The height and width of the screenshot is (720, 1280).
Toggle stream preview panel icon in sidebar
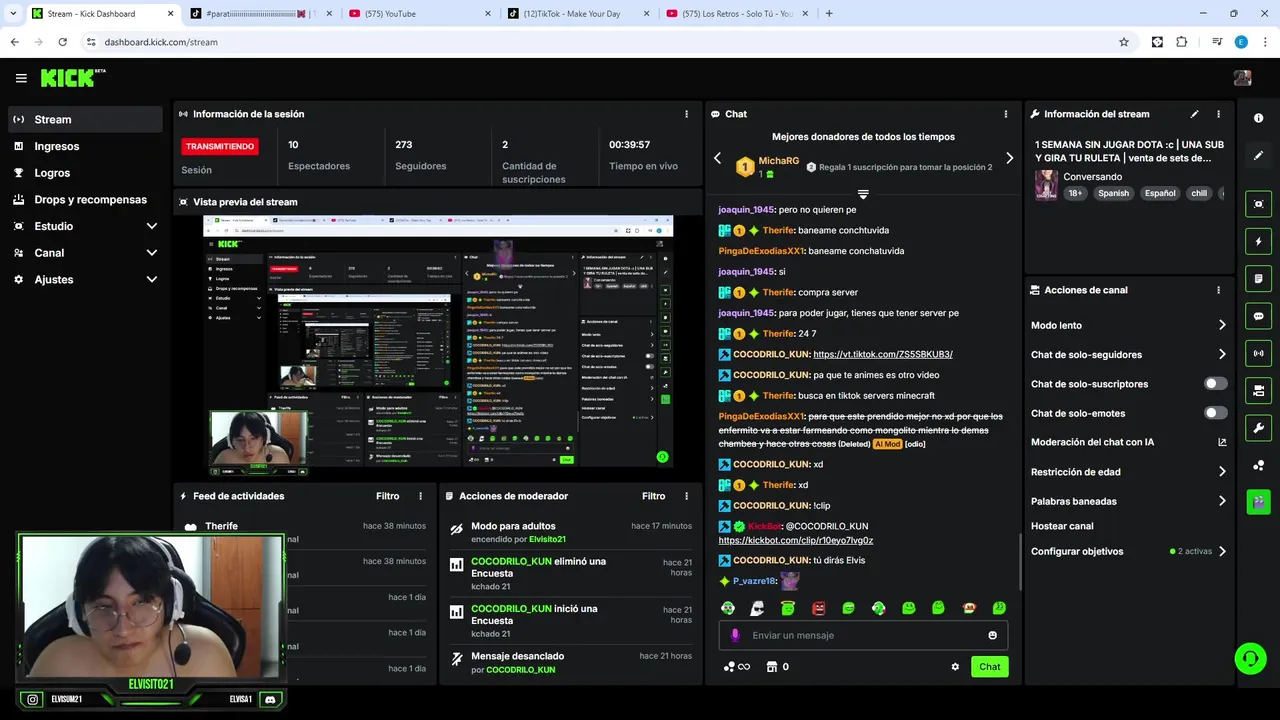click(x=1258, y=204)
